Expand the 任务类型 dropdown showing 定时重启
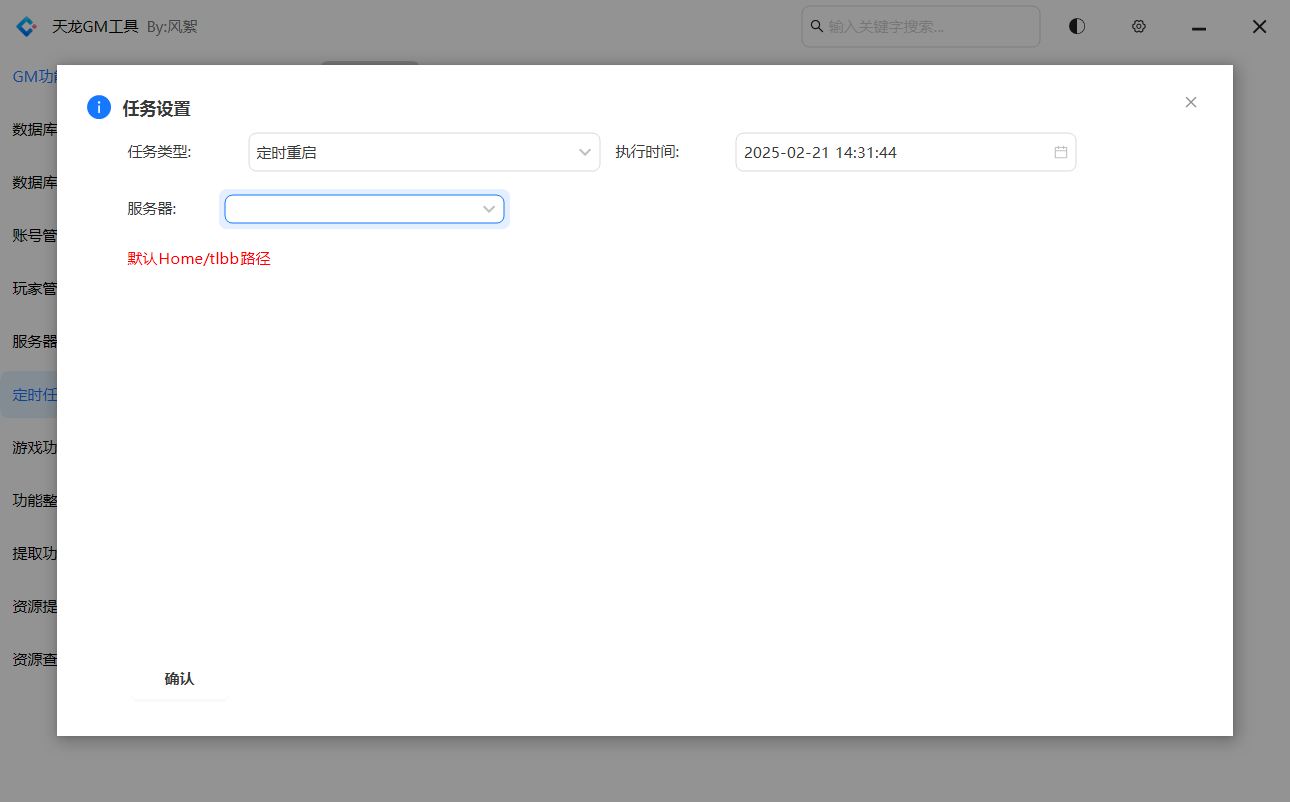1290x802 pixels. [423, 152]
